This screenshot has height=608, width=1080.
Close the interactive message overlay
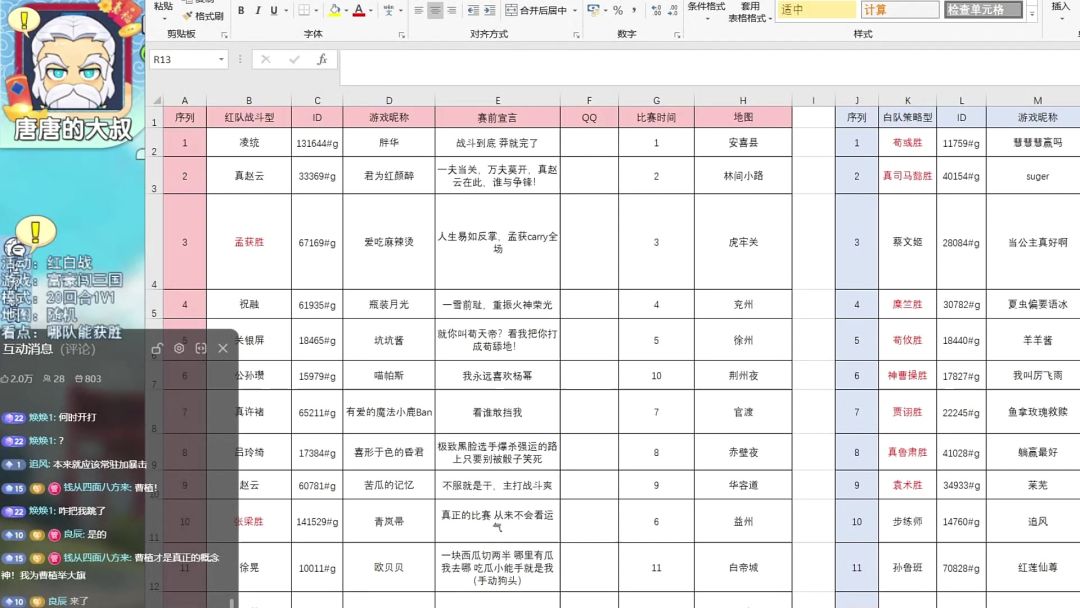pyautogui.click(x=223, y=348)
